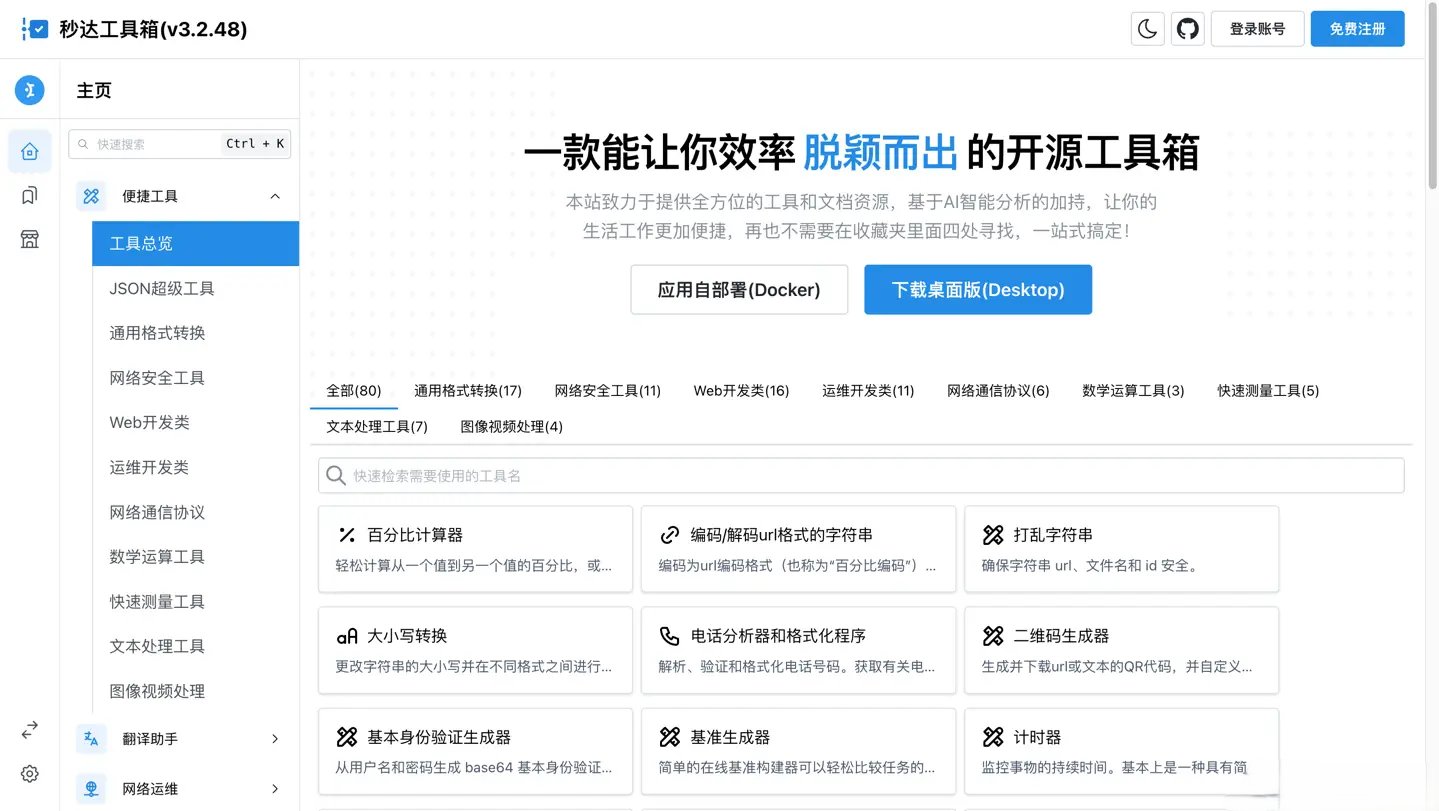Click the 免费注册 button

click(x=1357, y=28)
